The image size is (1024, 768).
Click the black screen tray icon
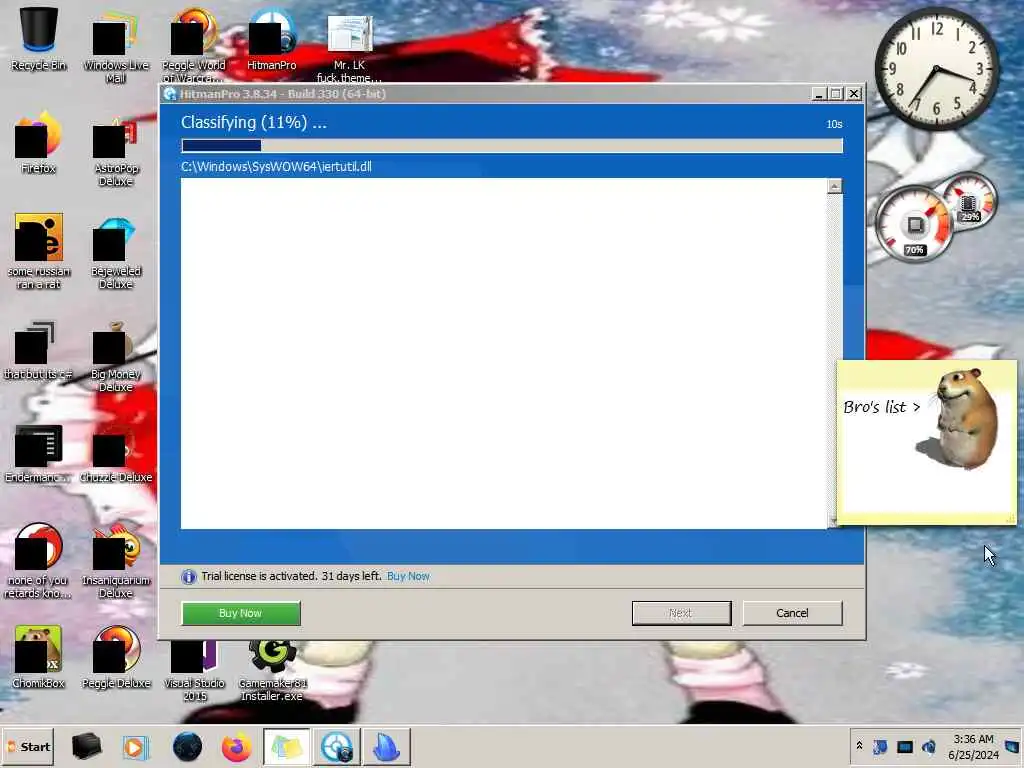coord(904,746)
